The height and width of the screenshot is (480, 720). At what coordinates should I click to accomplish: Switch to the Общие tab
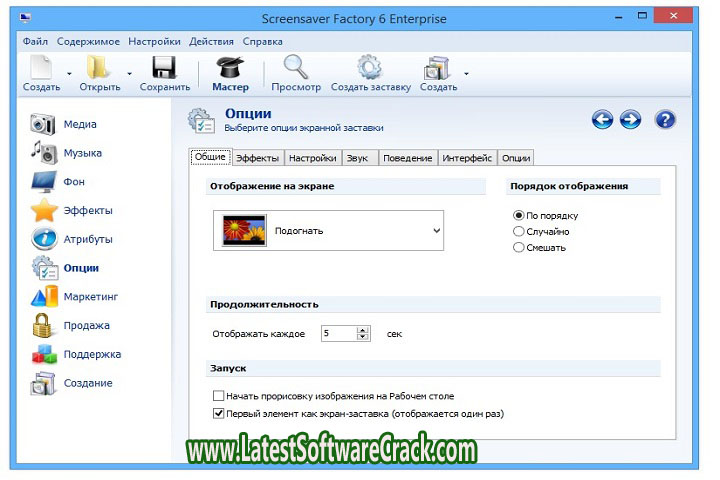coord(210,157)
